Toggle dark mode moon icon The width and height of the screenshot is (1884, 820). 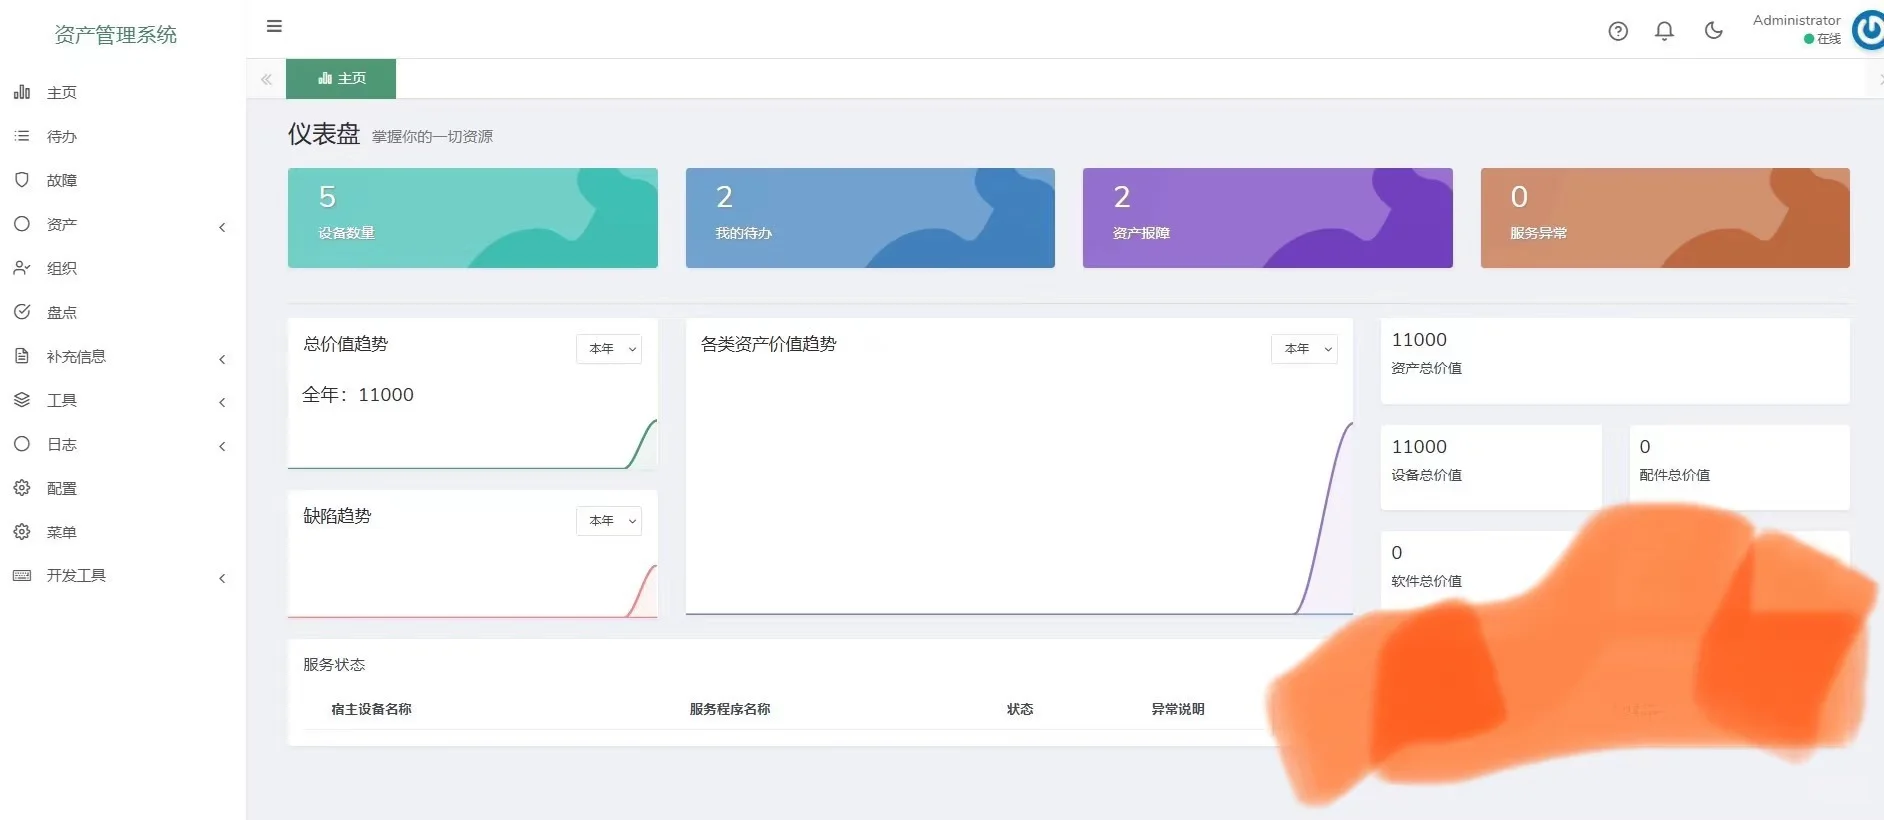1713,31
